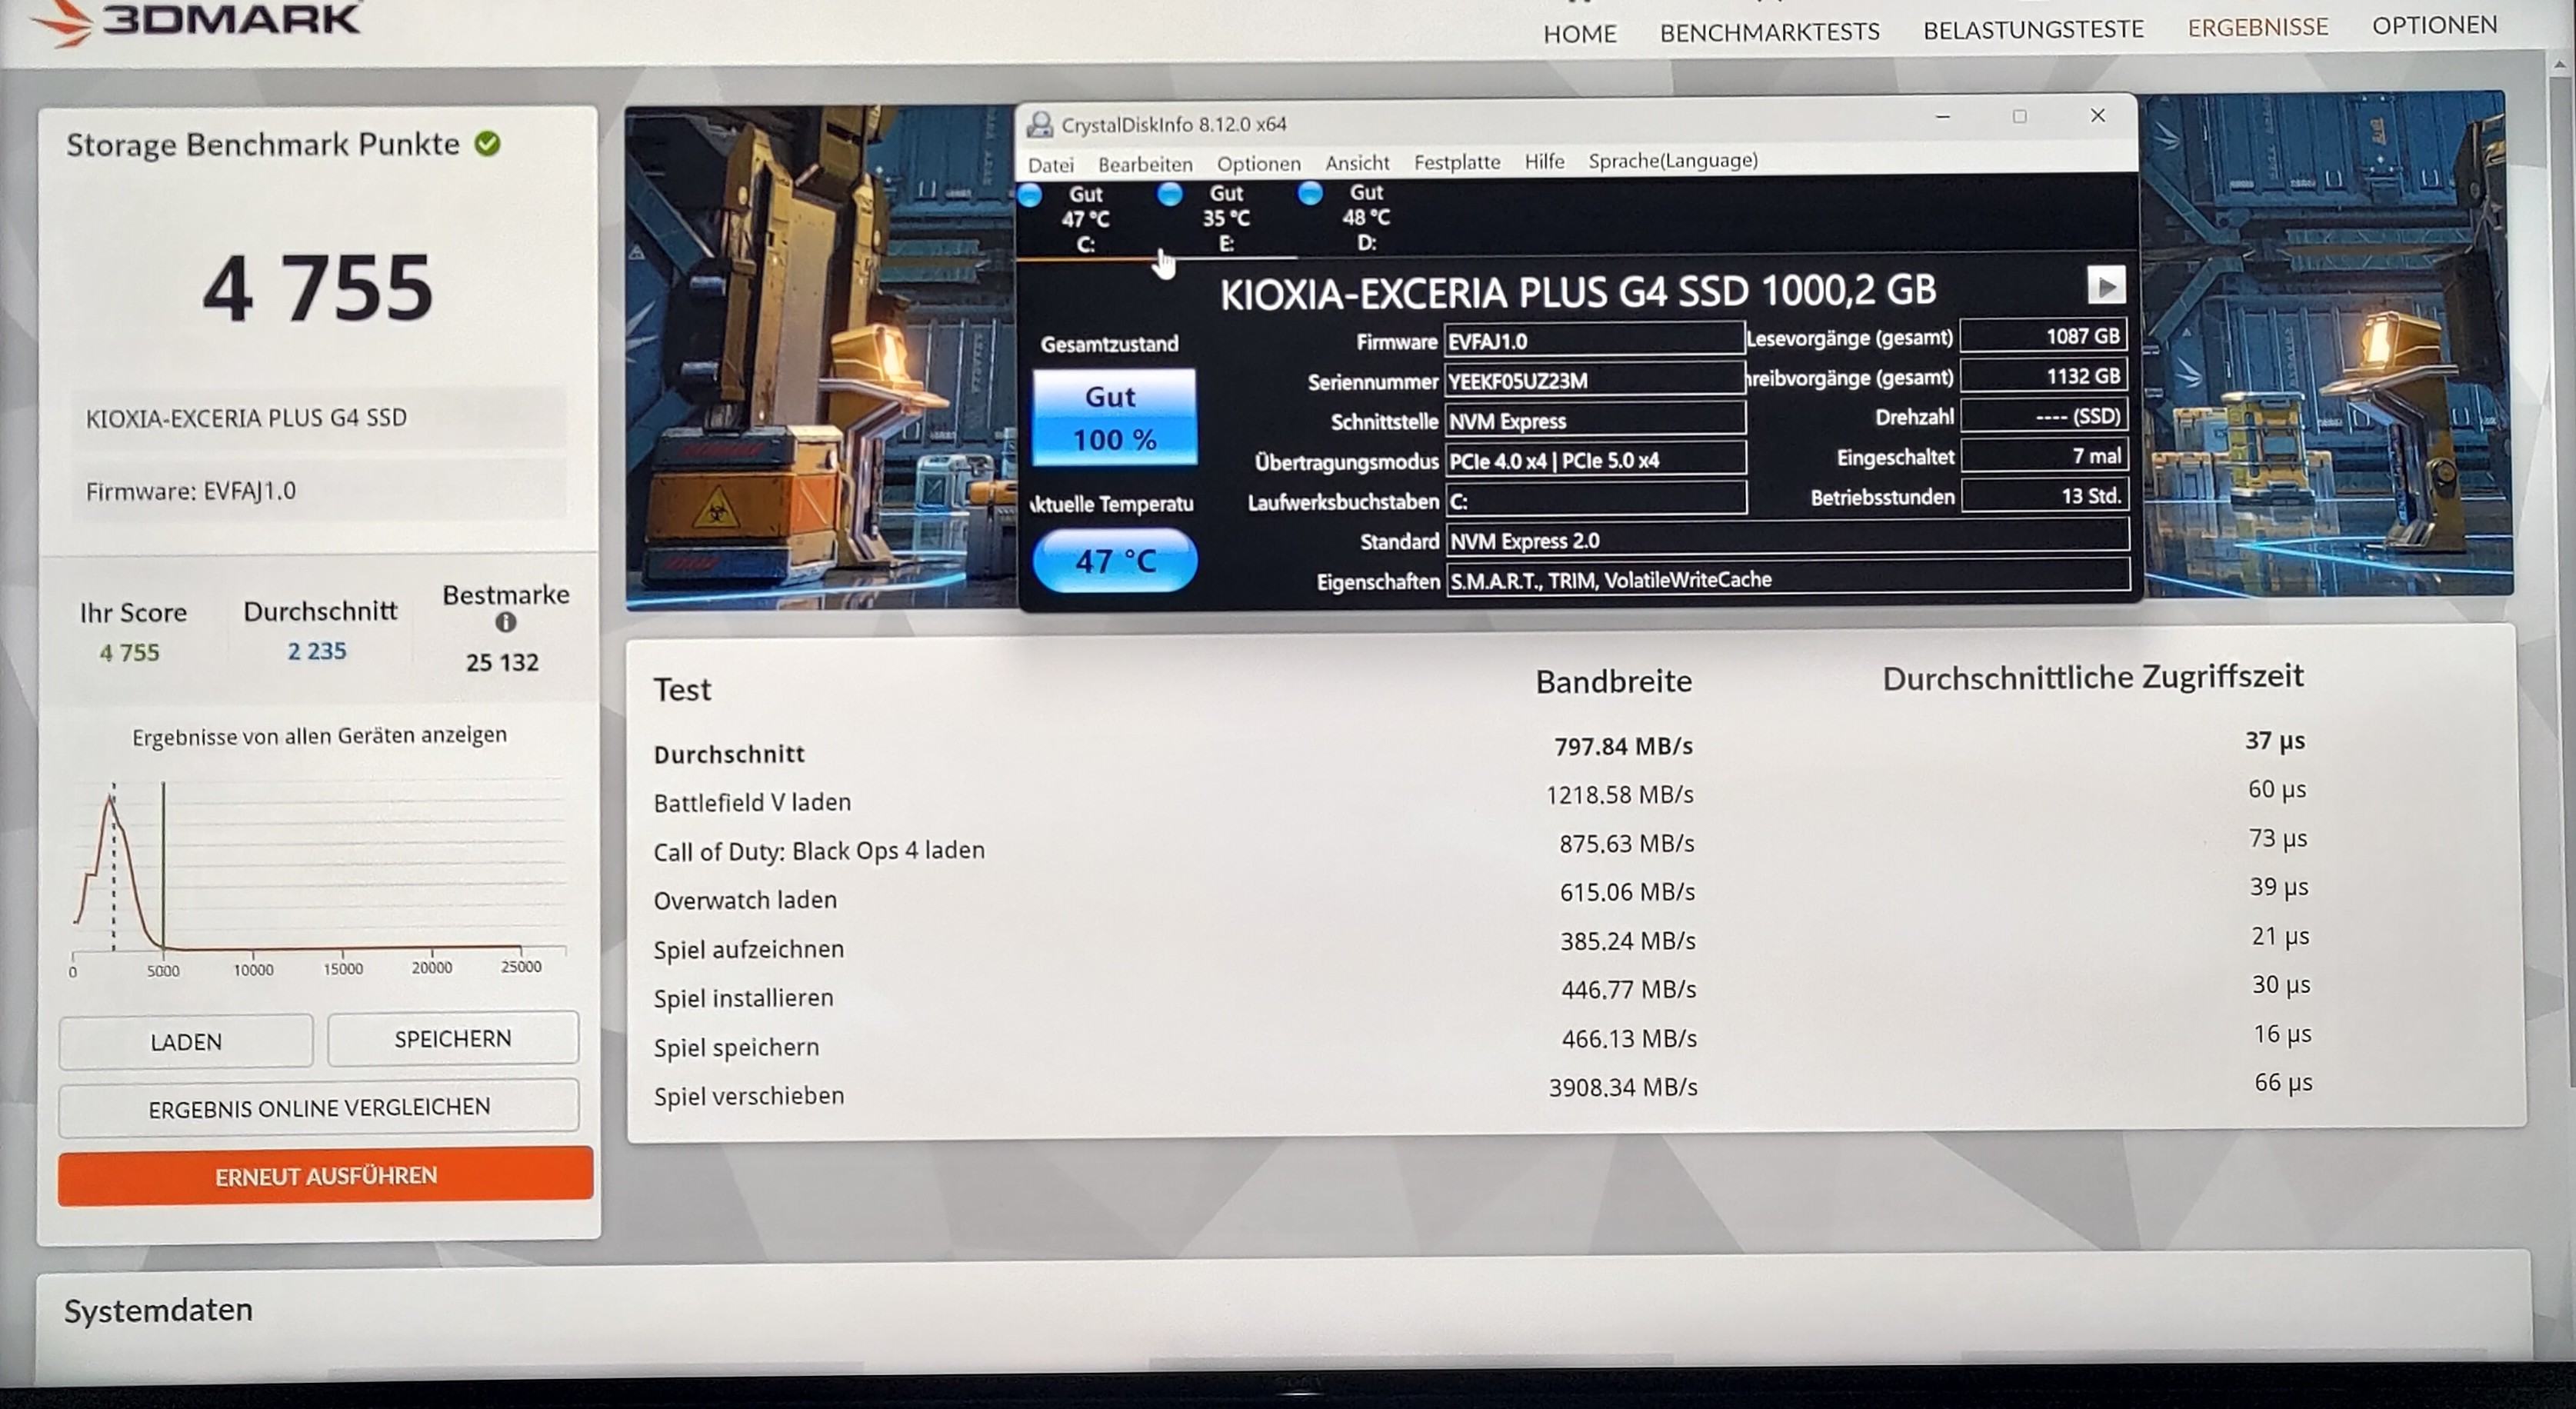The image size is (2576, 1409).
Task: Click the Eigenschaften S.M.A.R.T. field
Action: (x=1788, y=580)
